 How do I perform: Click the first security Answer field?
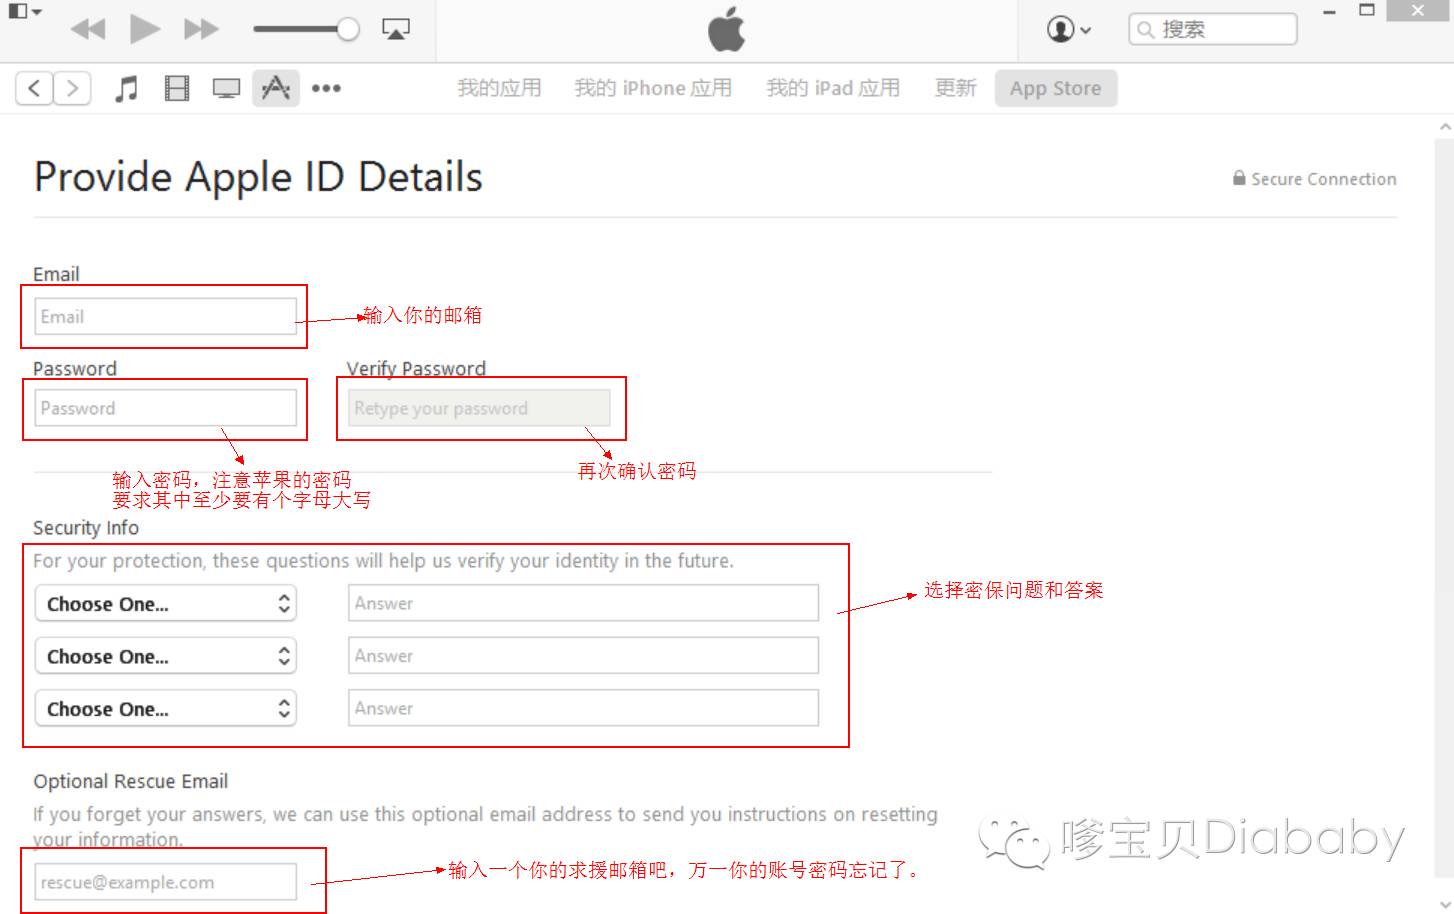(583, 603)
